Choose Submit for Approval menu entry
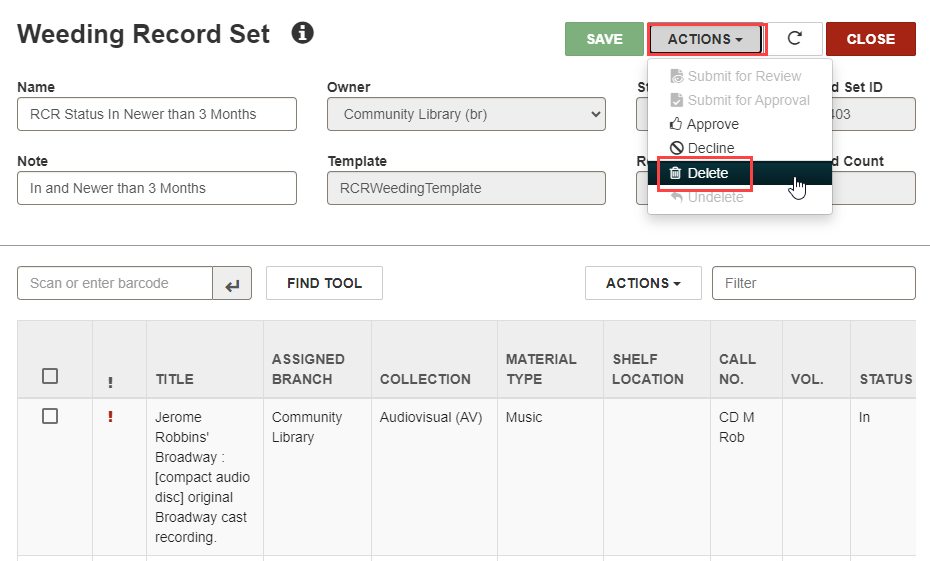Screen dimensions: 930x561 tap(740, 100)
